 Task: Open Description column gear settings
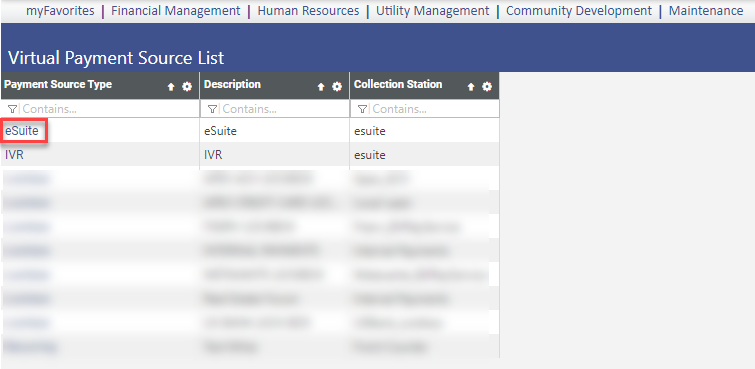337,87
